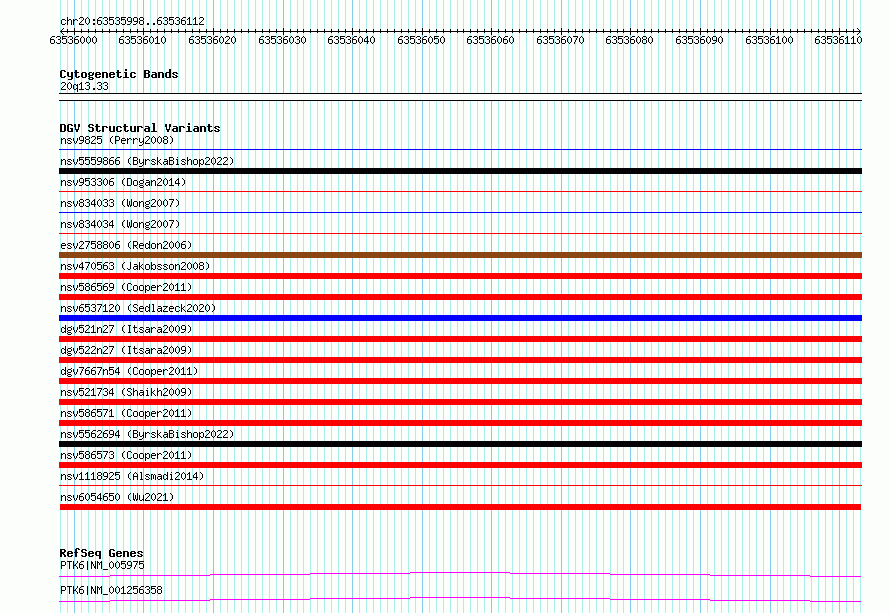Open the PTK6|NM_001256358 gene label
Image resolution: width=890 pixels, height=613 pixels.
(x=111, y=590)
